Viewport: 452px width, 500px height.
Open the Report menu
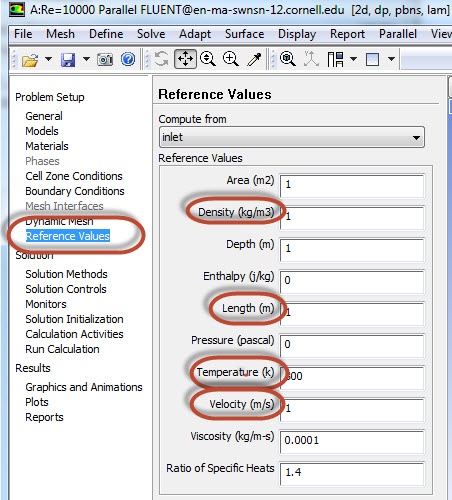[347, 34]
